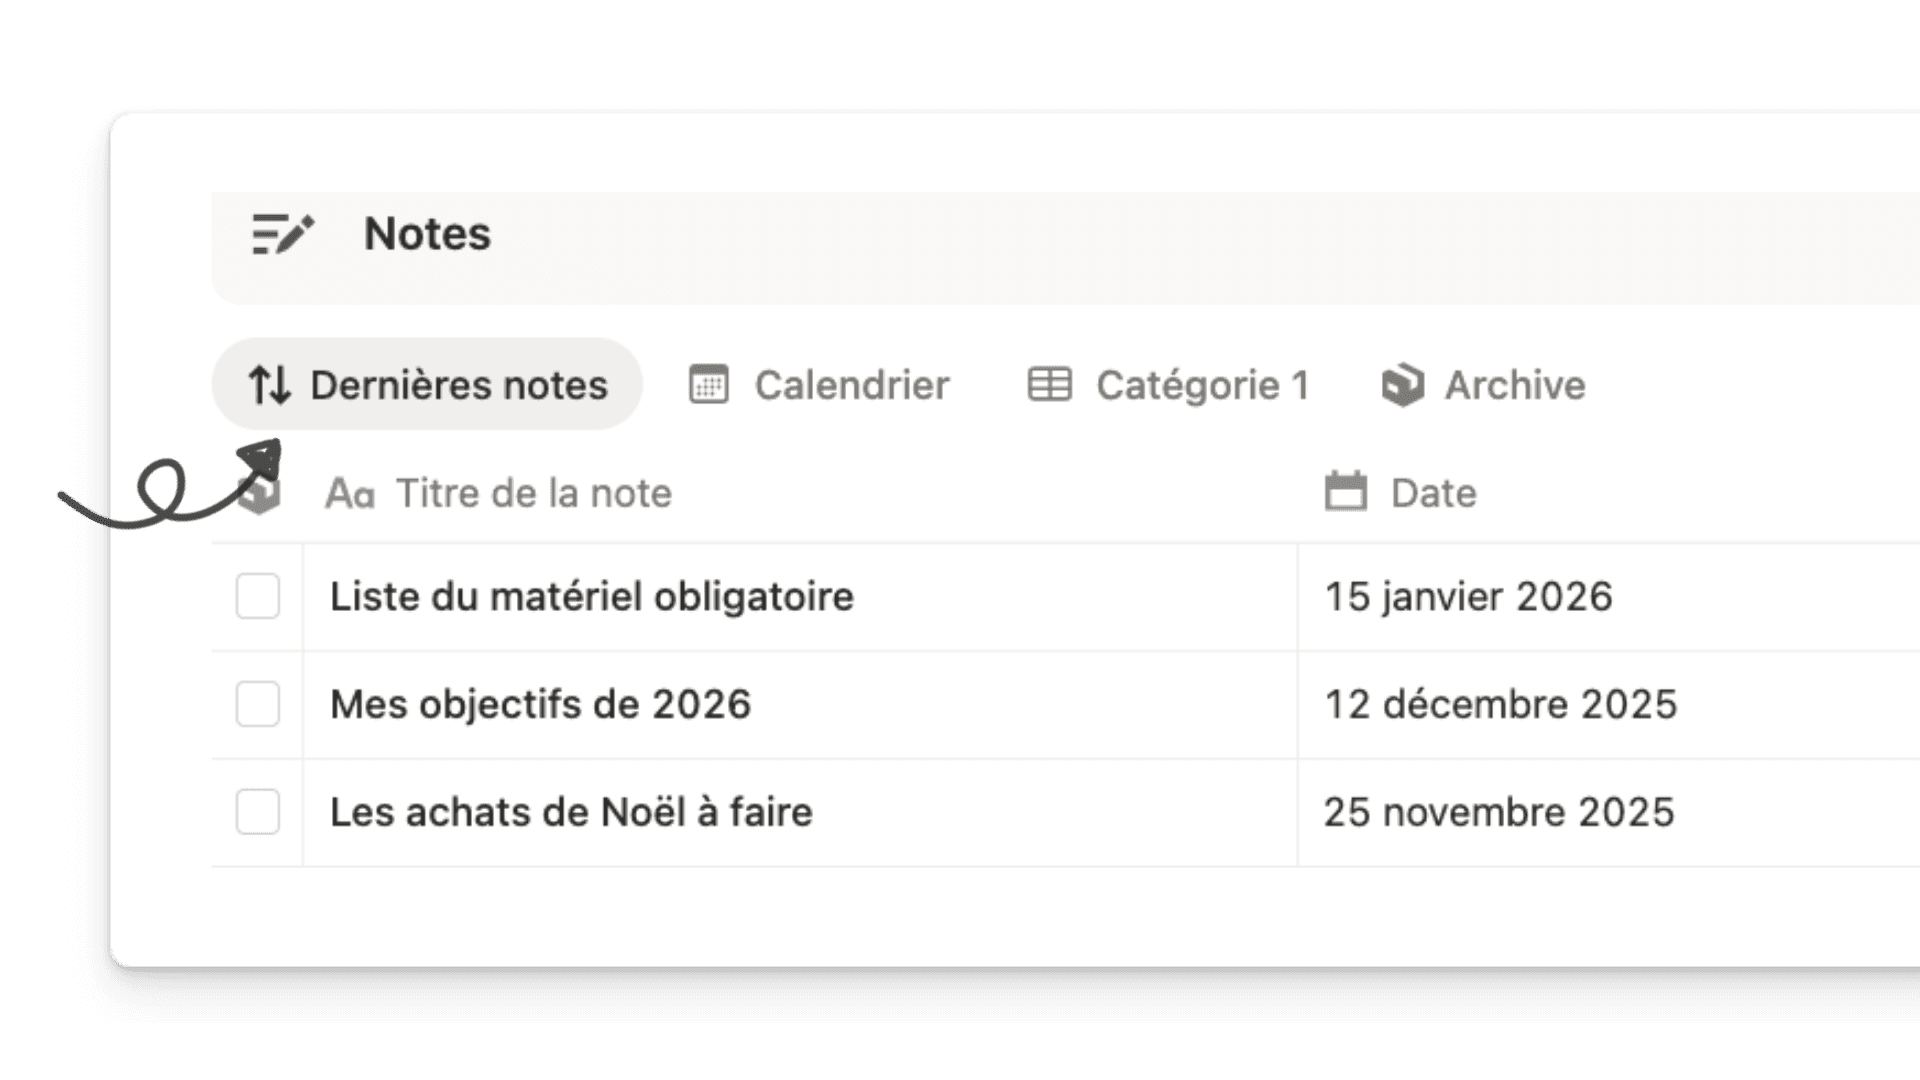Select the 15 janvier 2026 date cell
Image resolution: width=1920 pixels, height=1080 pixels.
click(x=1469, y=597)
